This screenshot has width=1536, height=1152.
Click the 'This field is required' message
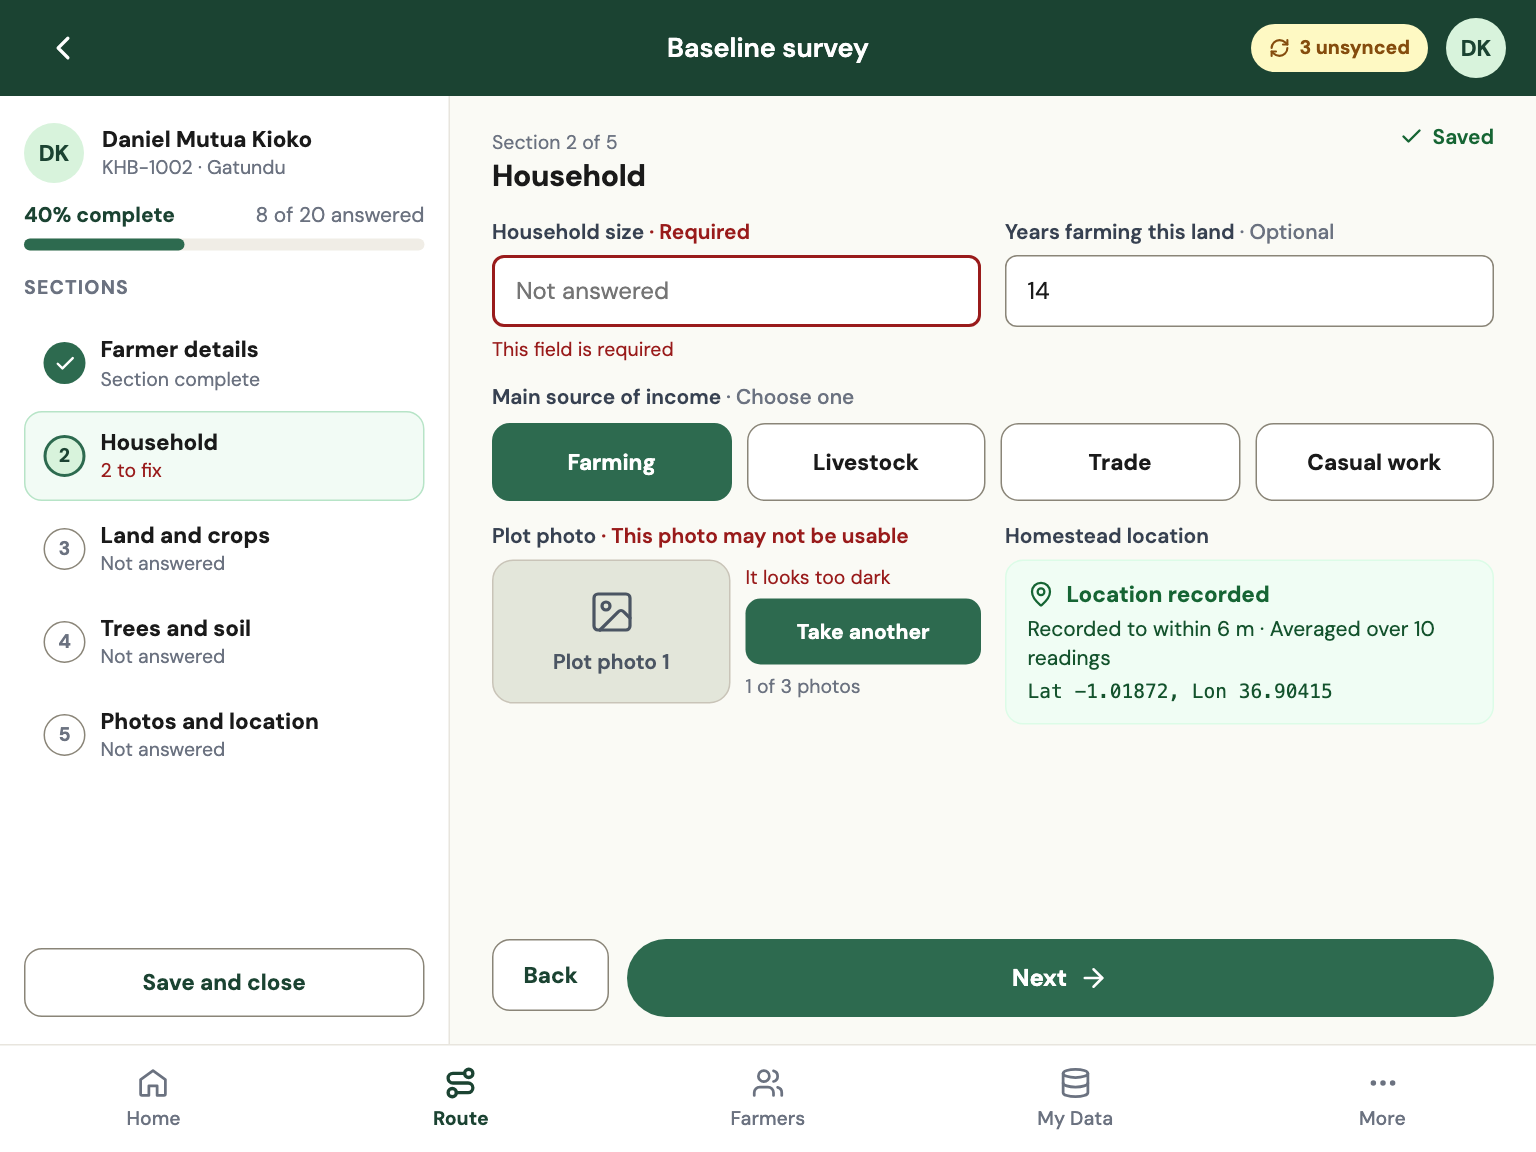click(583, 349)
